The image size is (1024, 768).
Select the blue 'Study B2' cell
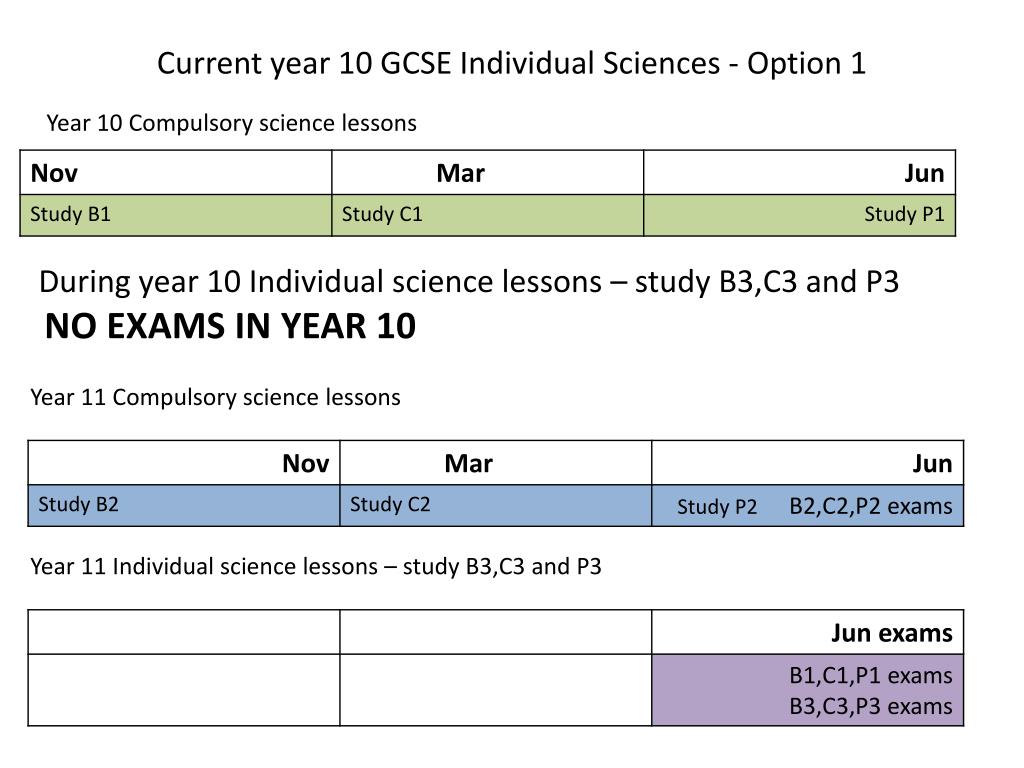tap(184, 505)
